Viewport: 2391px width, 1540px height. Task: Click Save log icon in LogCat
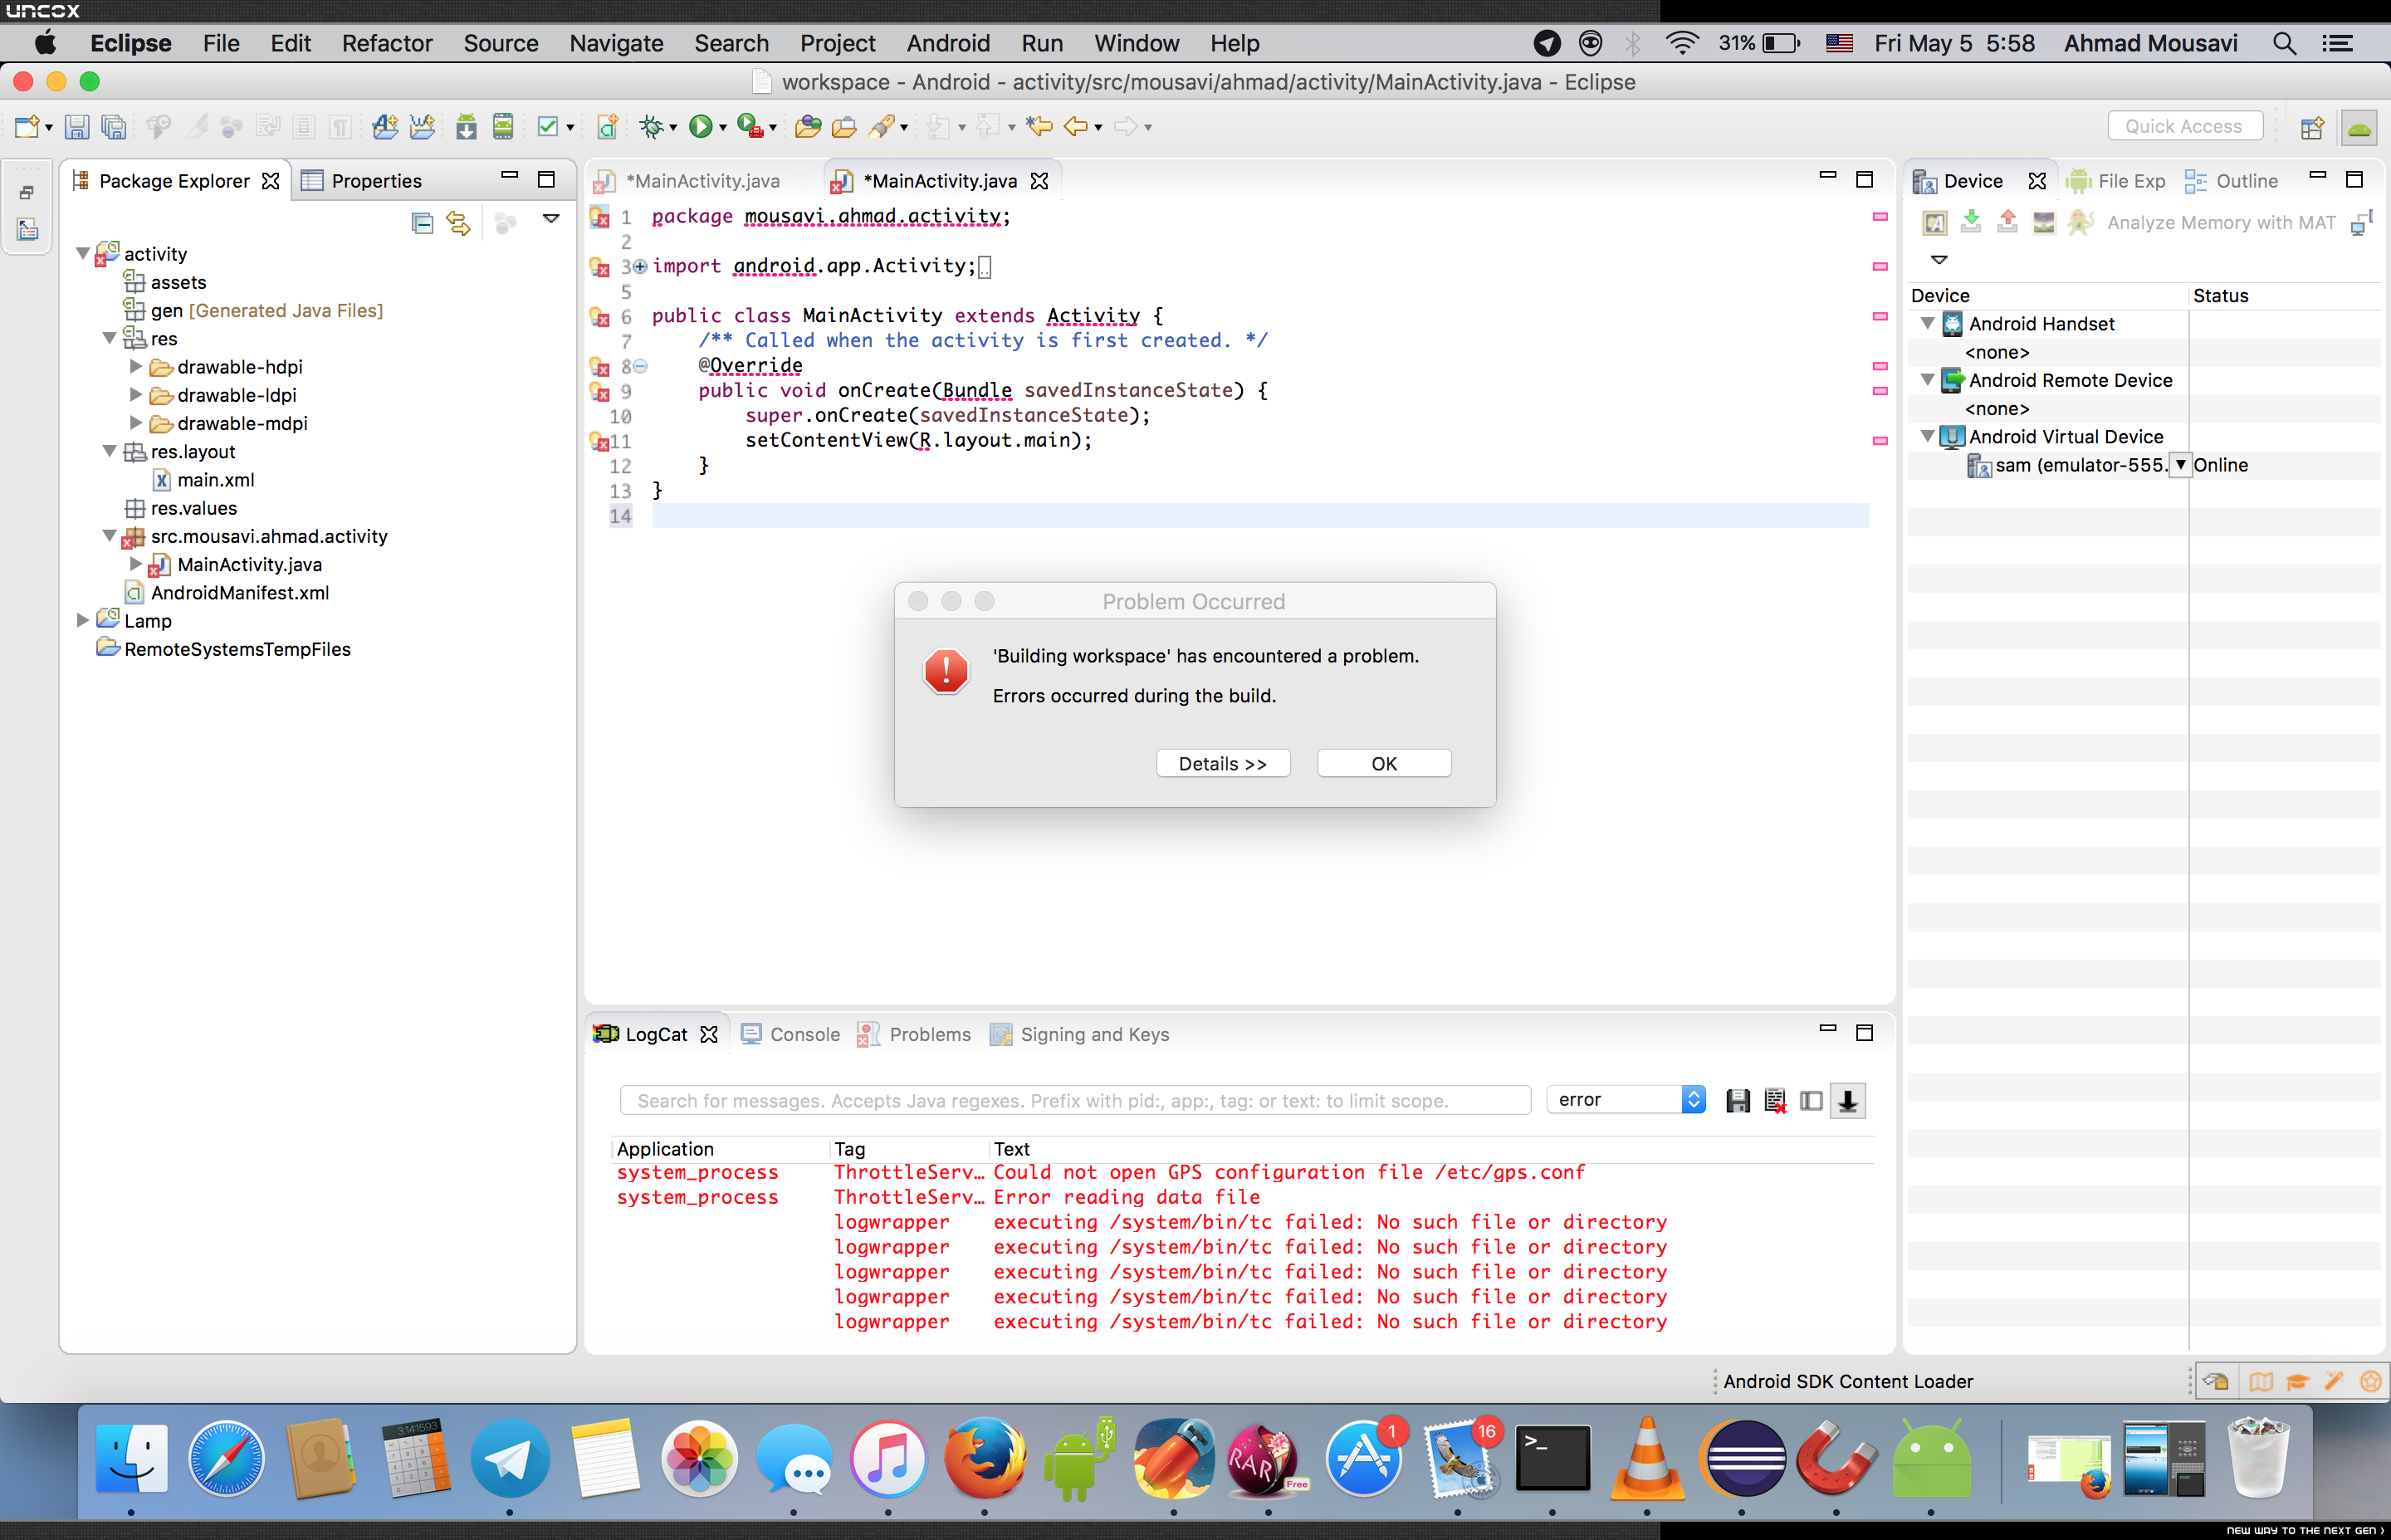point(1738,1101)
